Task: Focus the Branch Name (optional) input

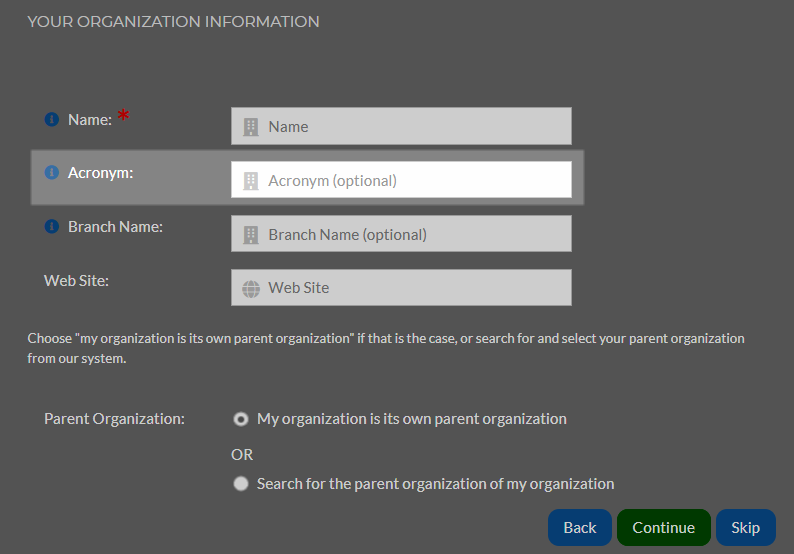Action: coord(401,233)
